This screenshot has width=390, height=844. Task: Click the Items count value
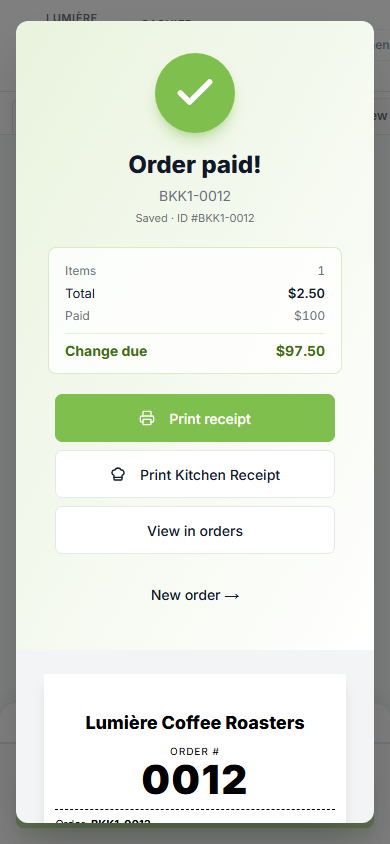pyautogui.click(x=321, y=271)
